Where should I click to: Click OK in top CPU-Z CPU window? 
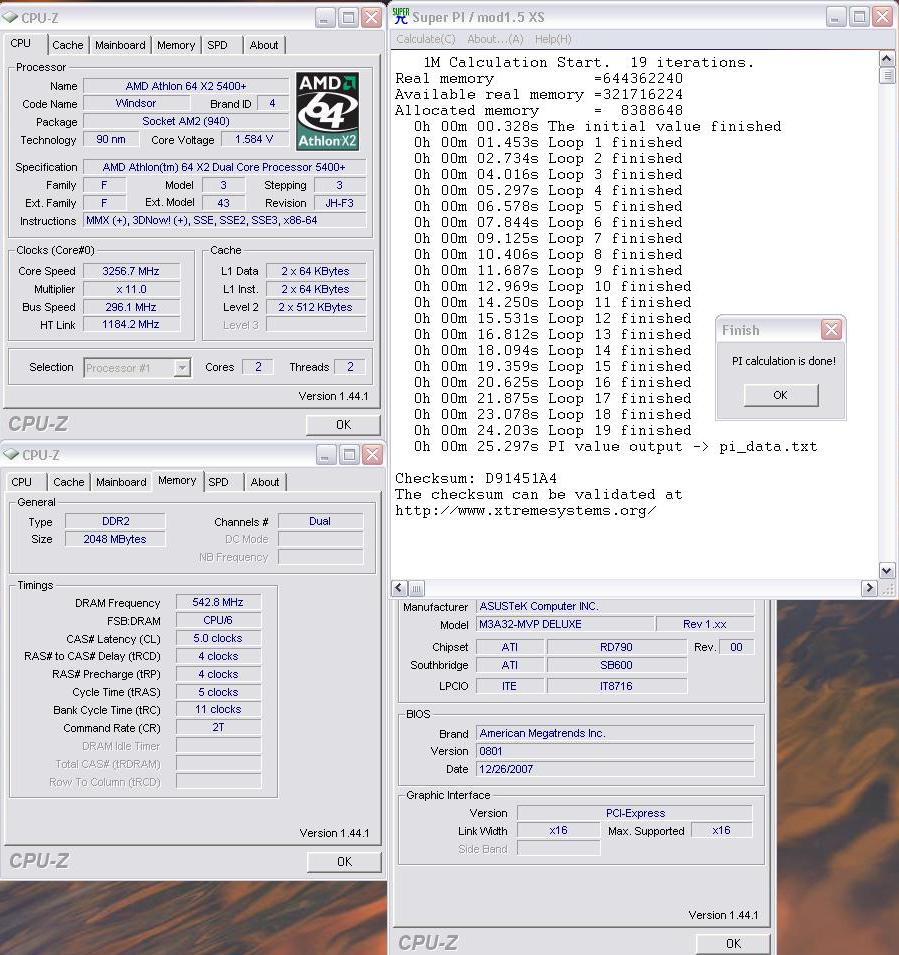344,425
